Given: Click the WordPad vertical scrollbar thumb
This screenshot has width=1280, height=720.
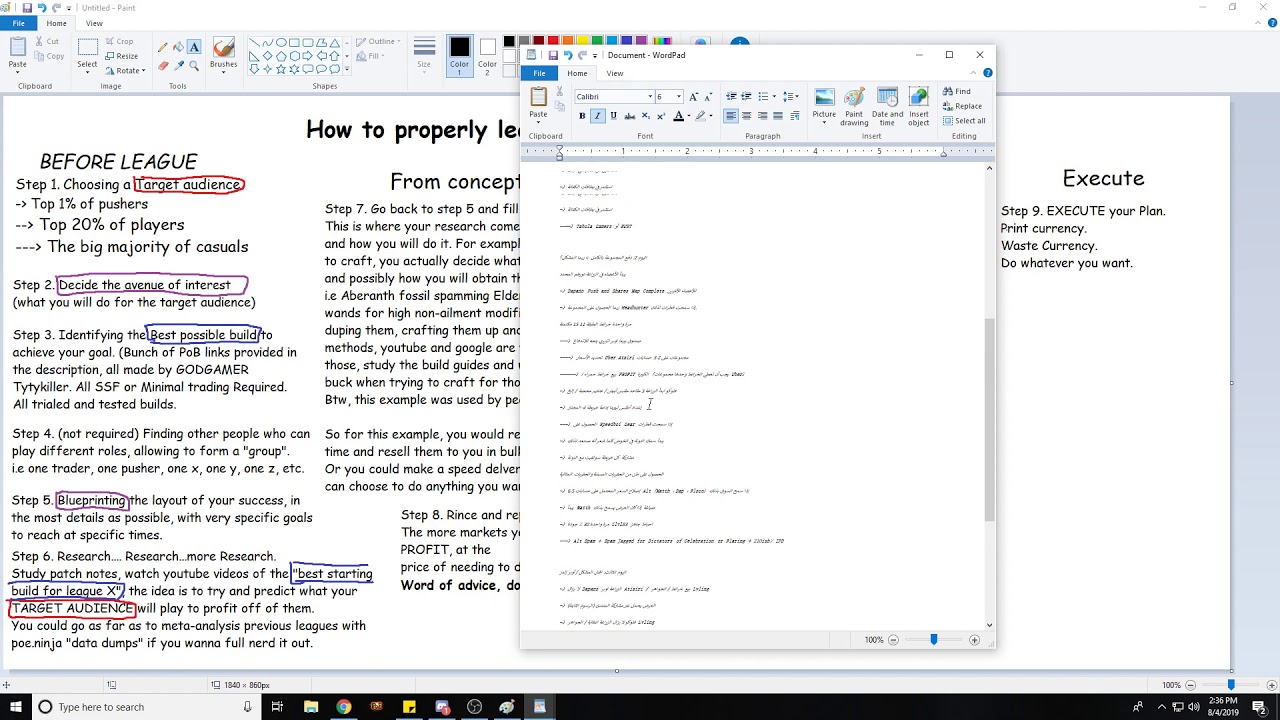Looking at the screenshot, I should (x=990, y=420).
